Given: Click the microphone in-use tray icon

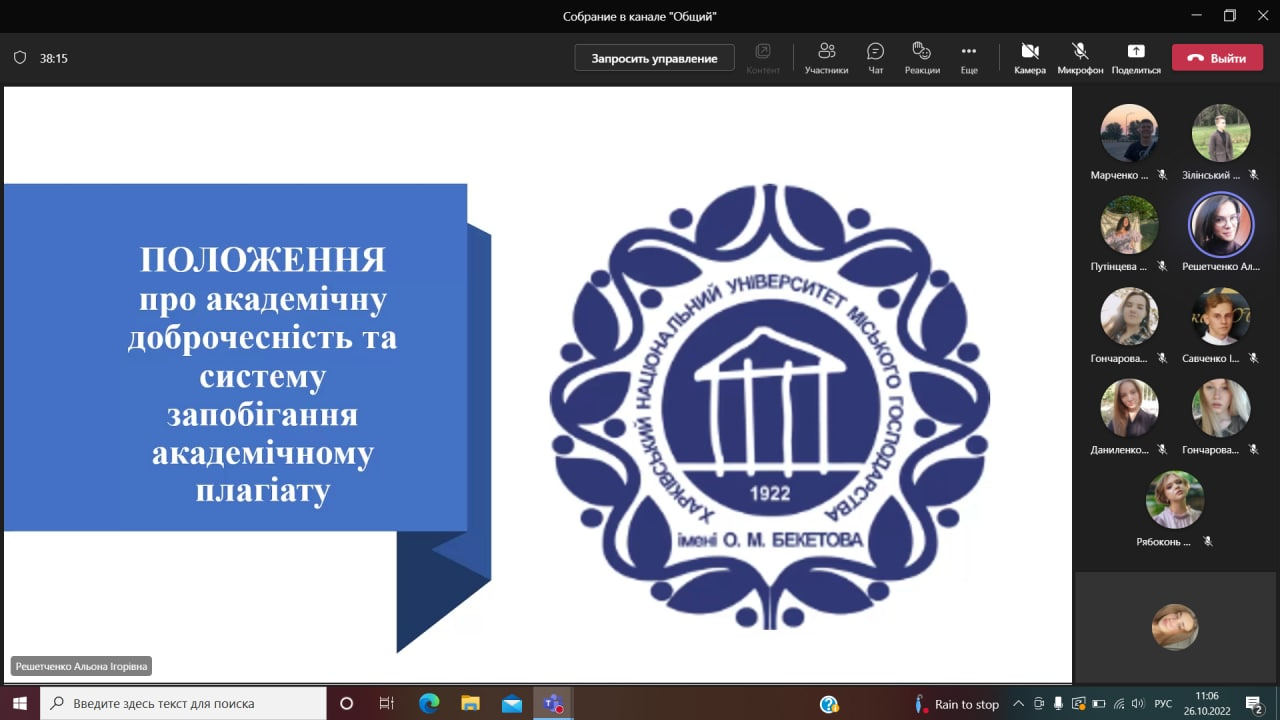Looking at the screenshot, I should pyautogui.click(x=1059, y=704).
